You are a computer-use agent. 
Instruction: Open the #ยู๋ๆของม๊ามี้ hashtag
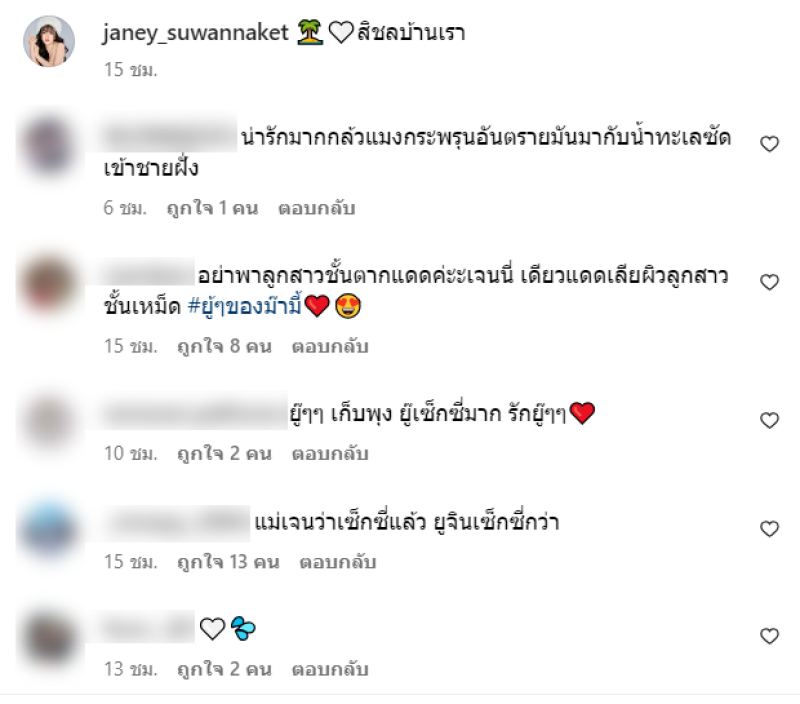(x=245, y=306)
